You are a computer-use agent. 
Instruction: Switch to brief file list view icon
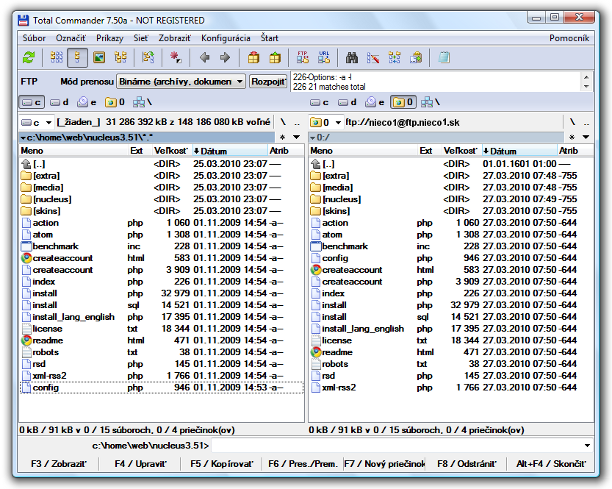pos(57,58)
